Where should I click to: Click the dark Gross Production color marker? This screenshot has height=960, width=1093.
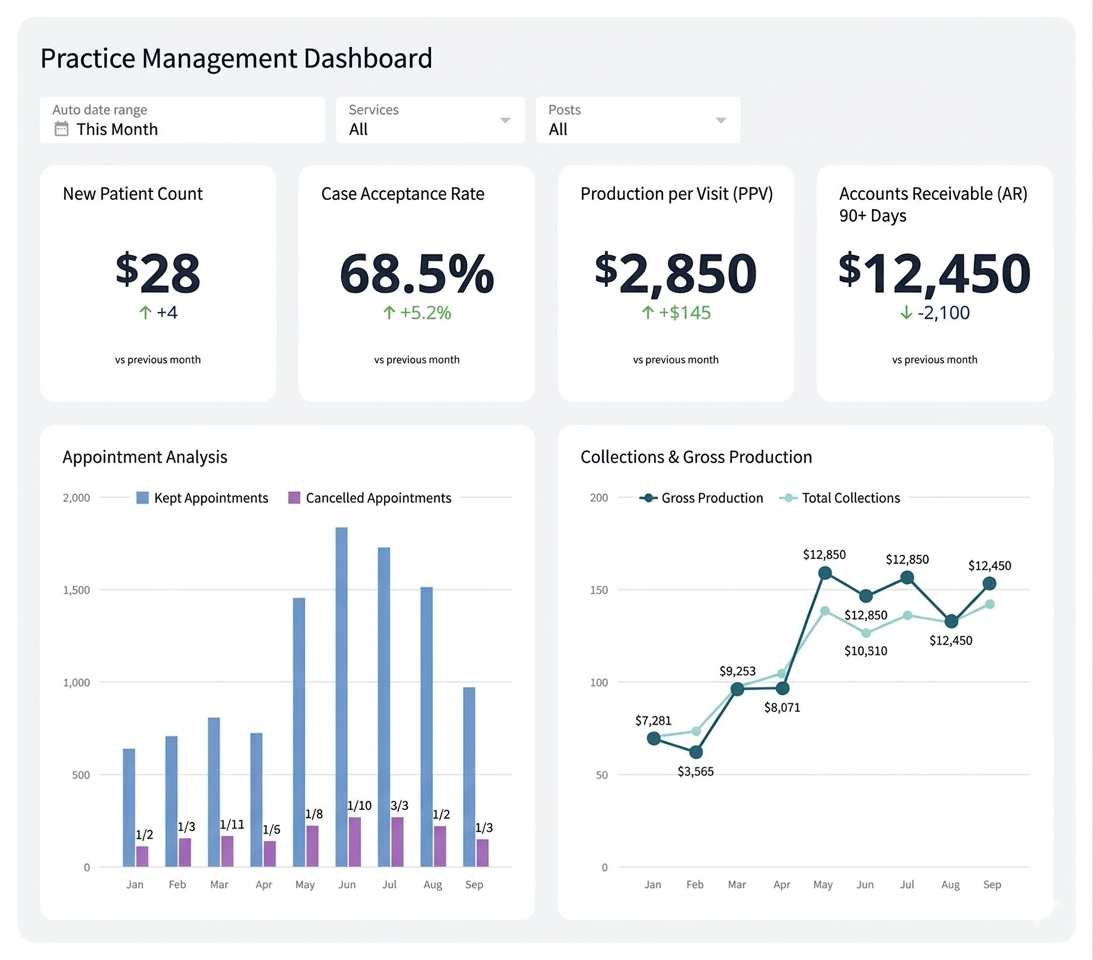point(650,497)
